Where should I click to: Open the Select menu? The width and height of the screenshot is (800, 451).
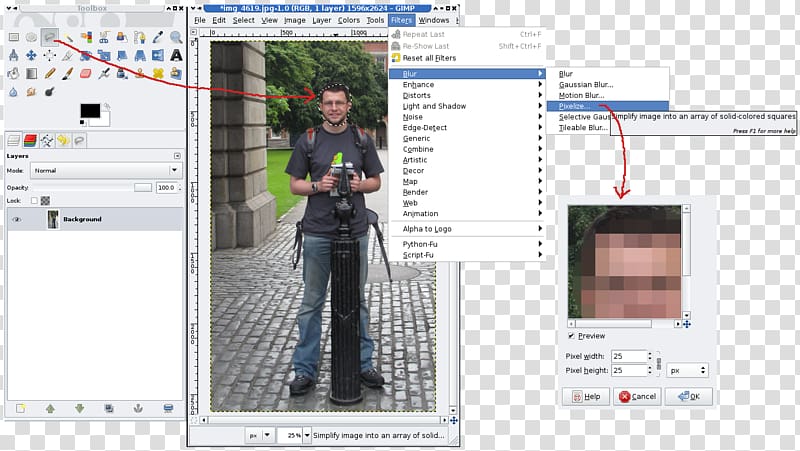[x=243, y=20]
